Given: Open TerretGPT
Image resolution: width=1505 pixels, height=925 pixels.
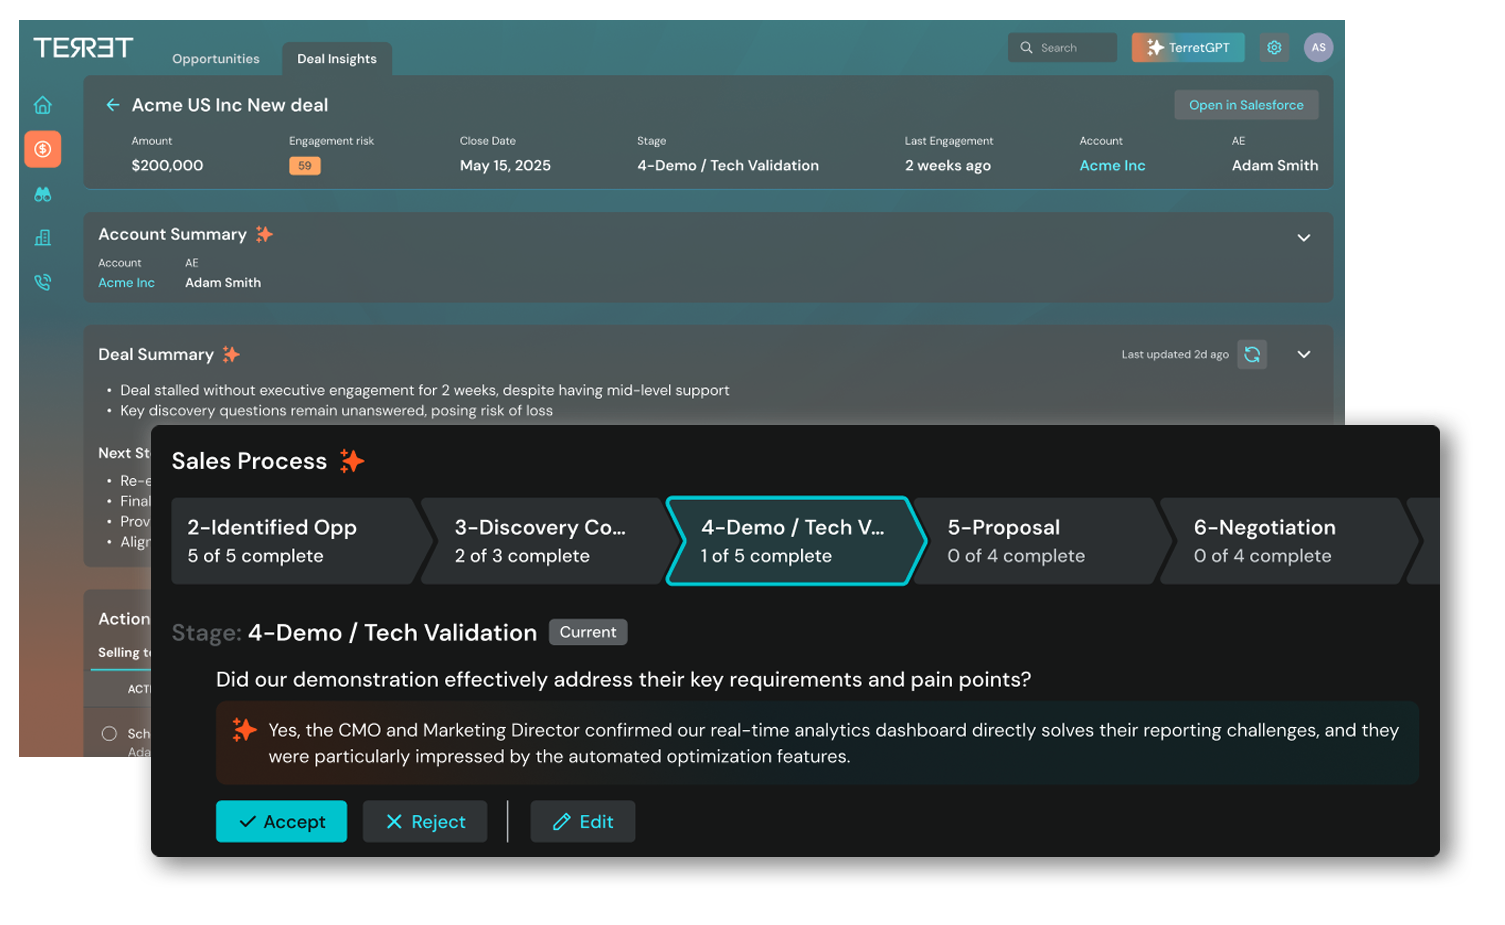Looking at the screenshot, I should click(x=1188, y=47).
